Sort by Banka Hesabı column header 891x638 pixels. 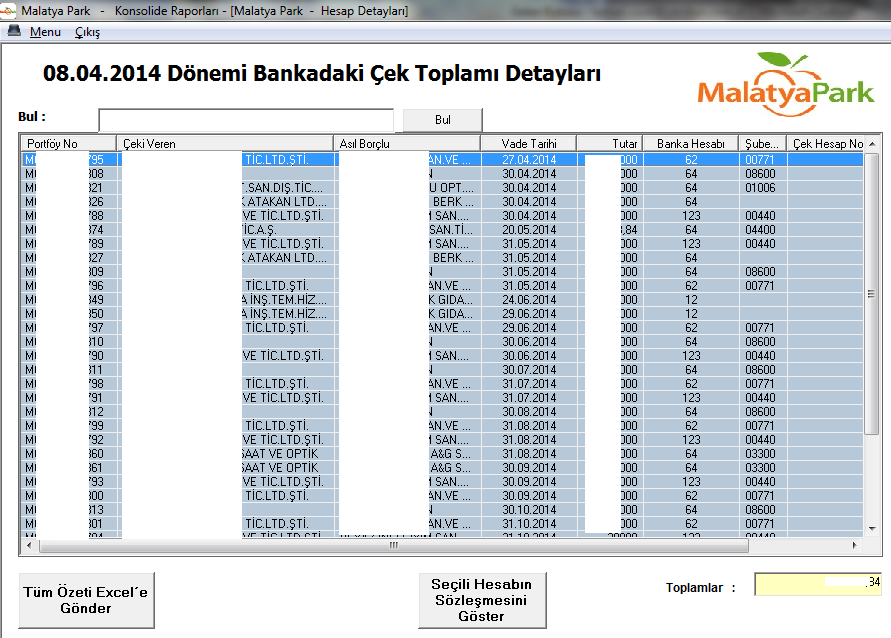click(x=690, y=143)
